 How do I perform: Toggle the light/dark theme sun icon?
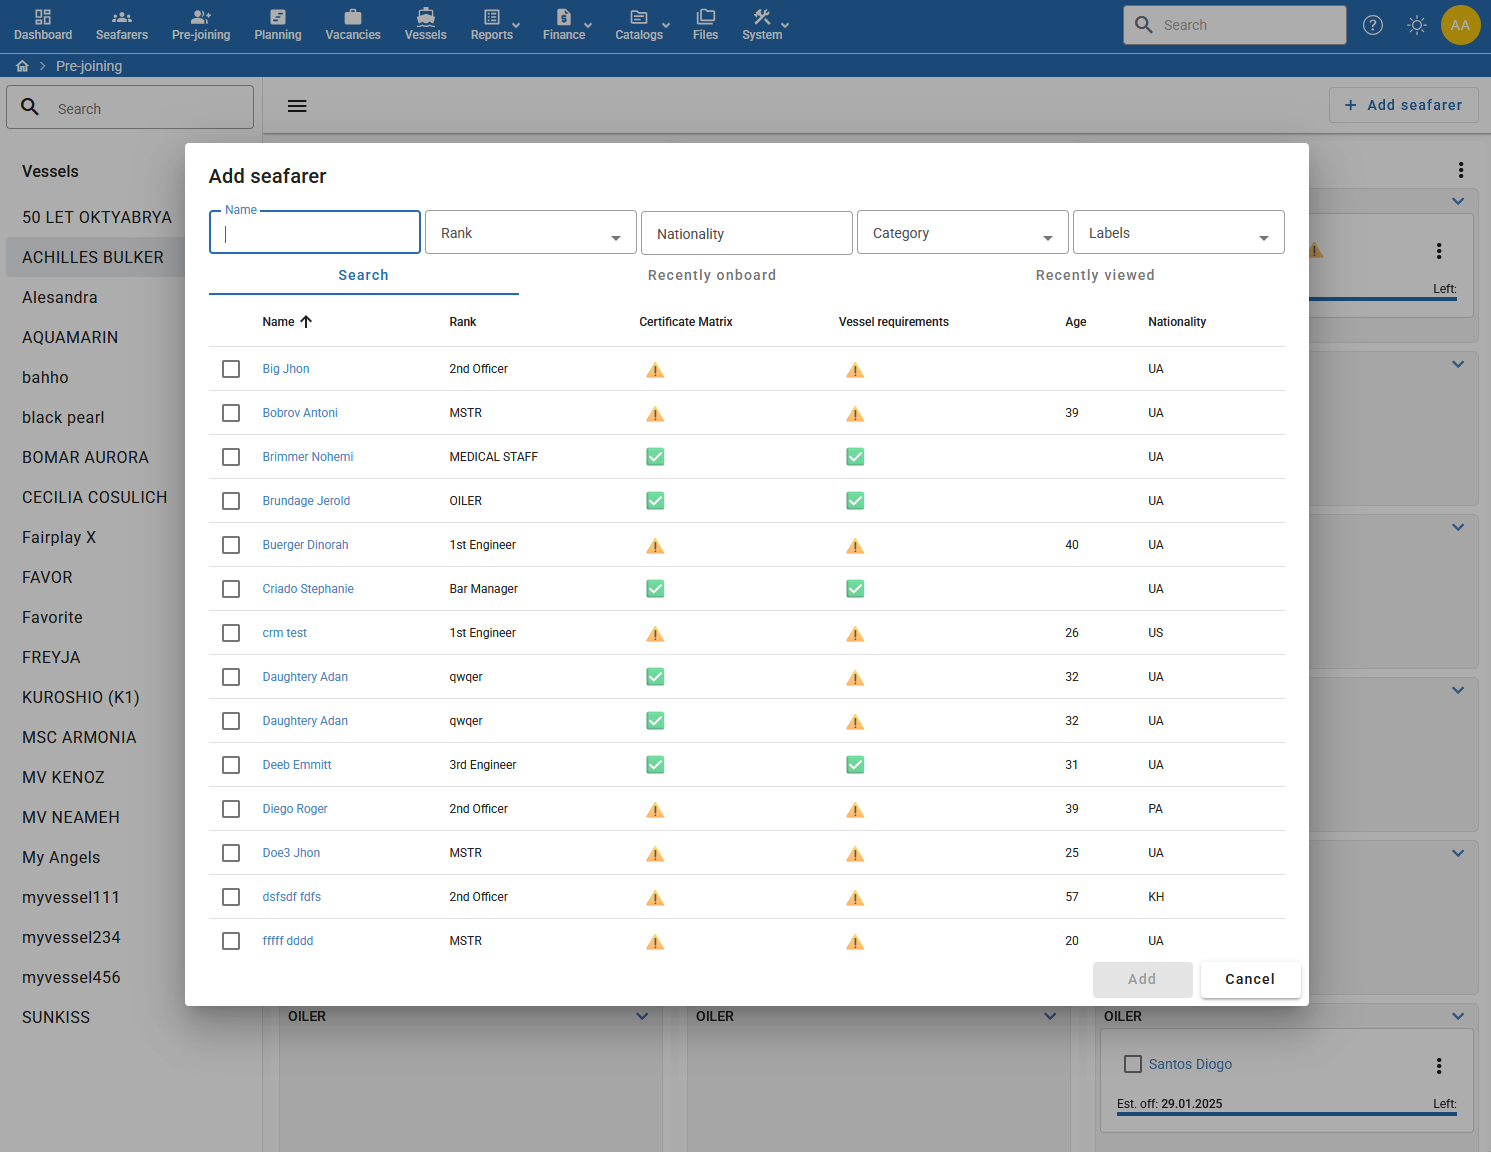1417,25
